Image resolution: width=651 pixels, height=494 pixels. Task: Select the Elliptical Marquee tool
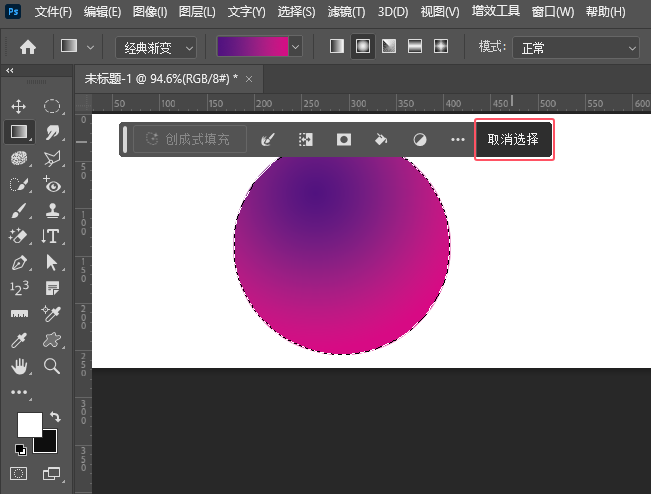pyautogui.click(x=52, y=107)
